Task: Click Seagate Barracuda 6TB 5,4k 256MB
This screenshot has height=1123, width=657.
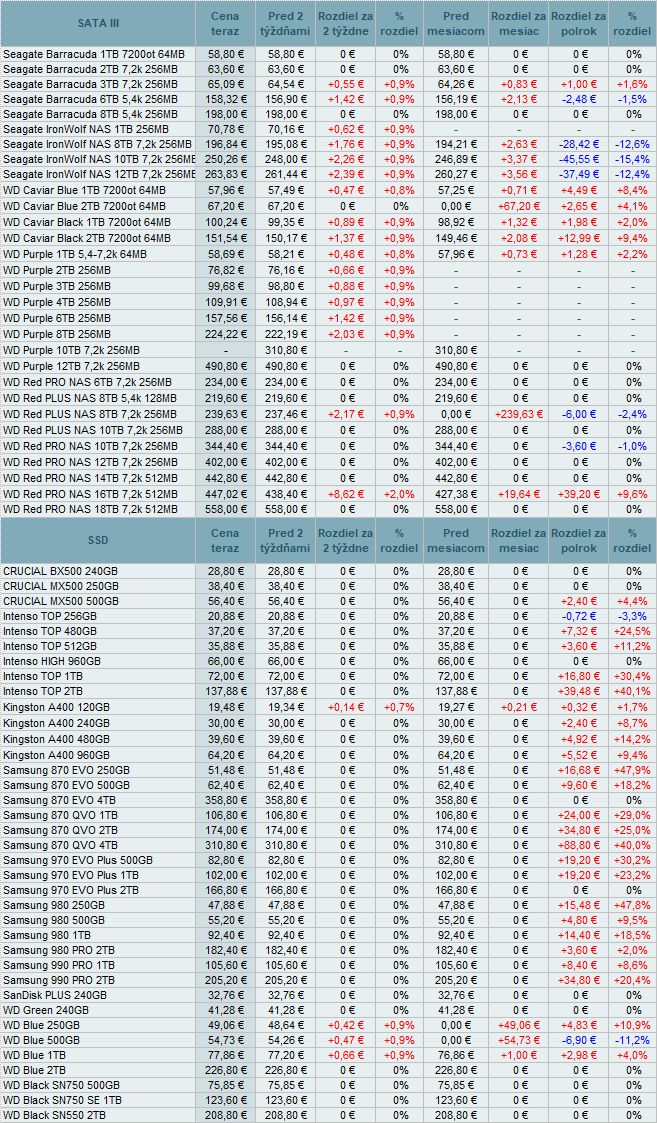Action: click(x=90, y=99)
